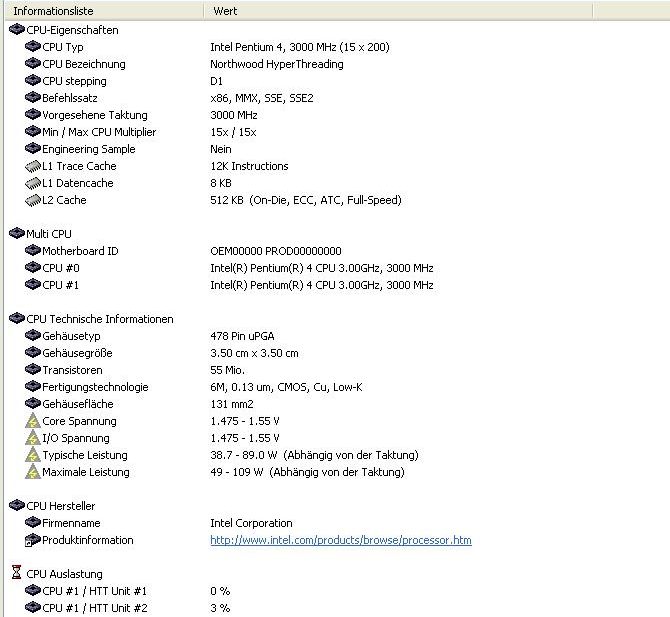
Task: Click the Gehäusetyp chip icon
Action: pos(32,335)
